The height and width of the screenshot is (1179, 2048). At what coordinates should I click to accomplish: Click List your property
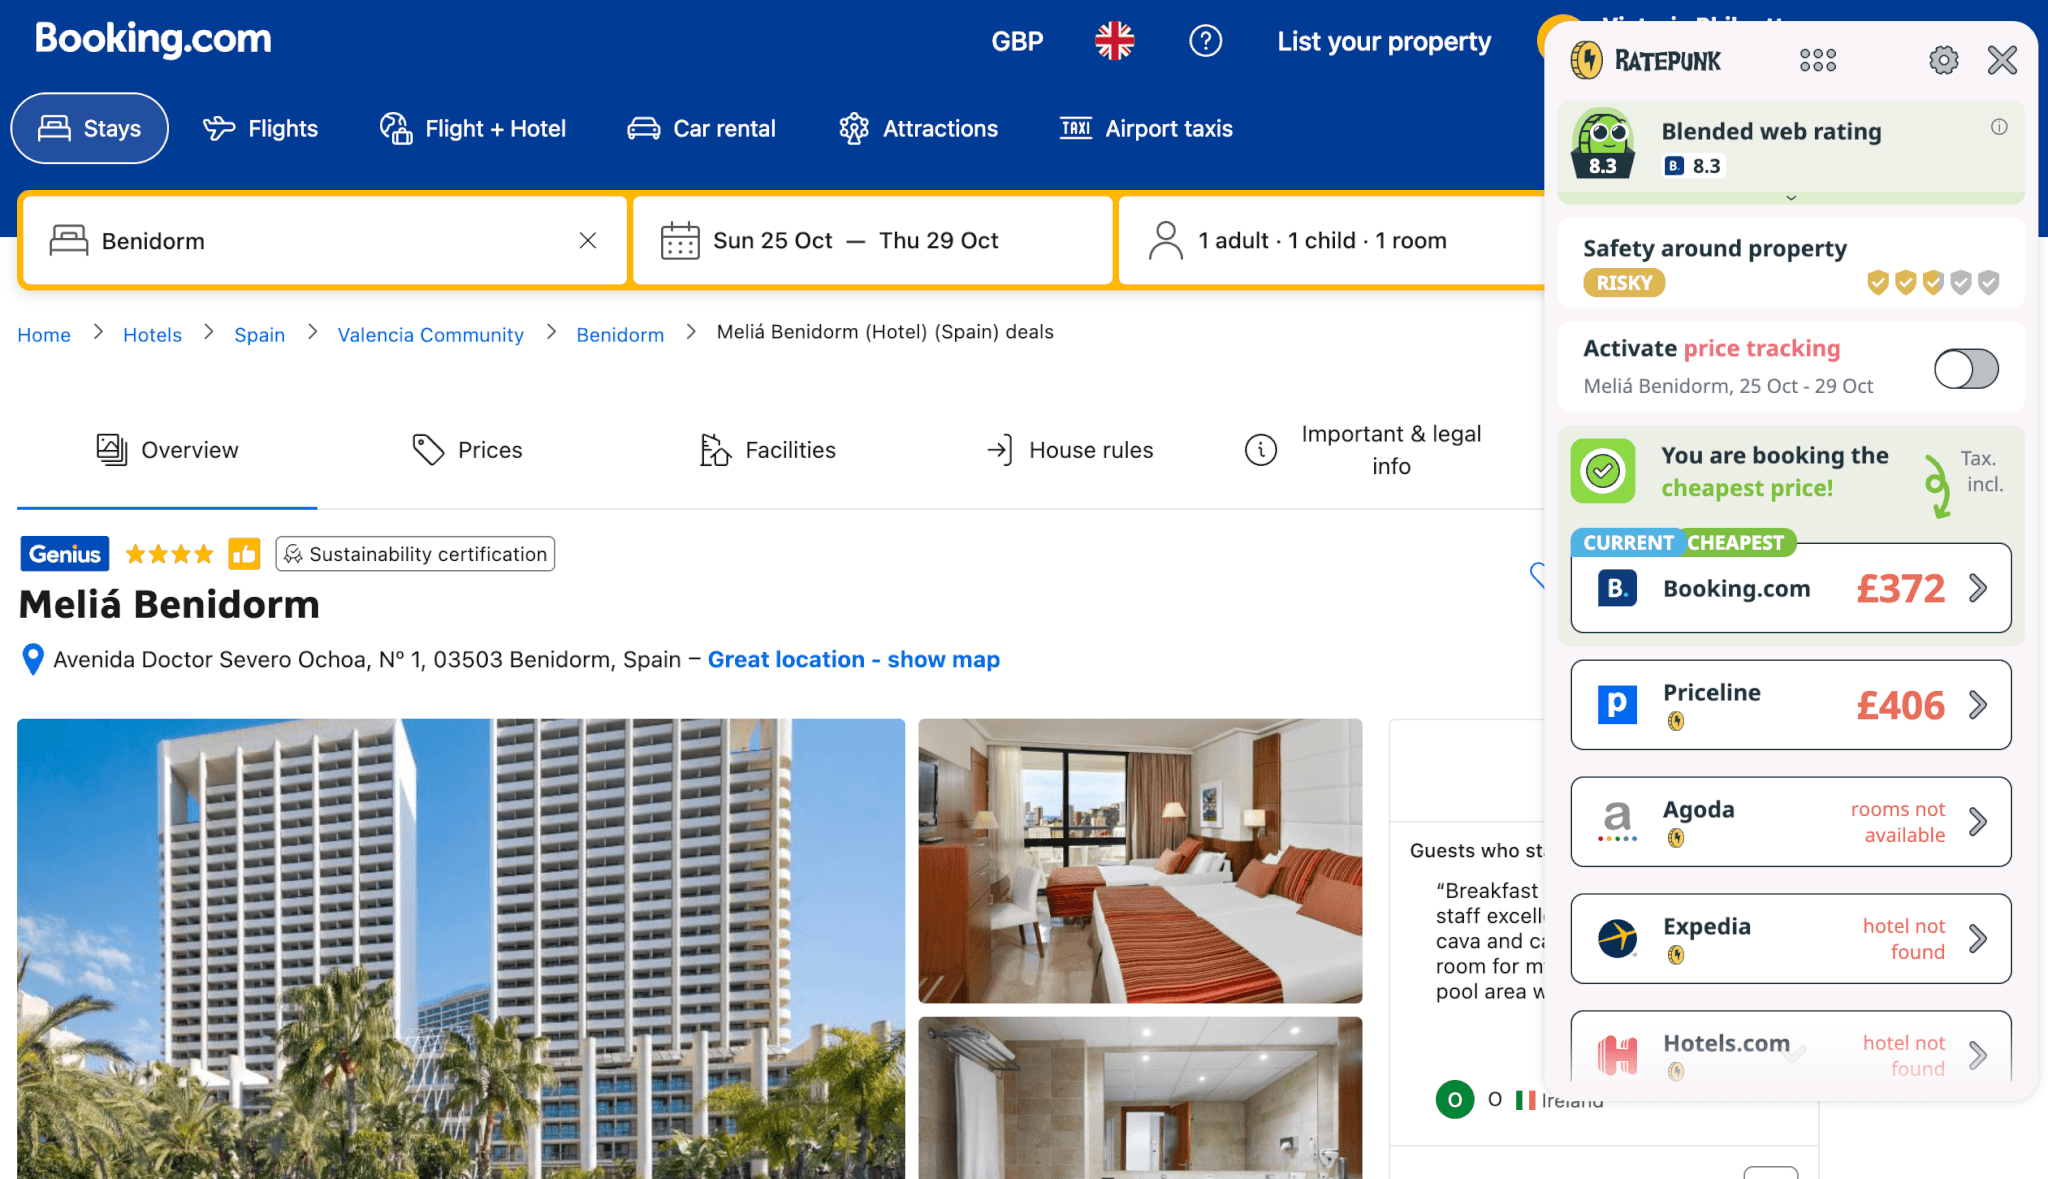1384,41
